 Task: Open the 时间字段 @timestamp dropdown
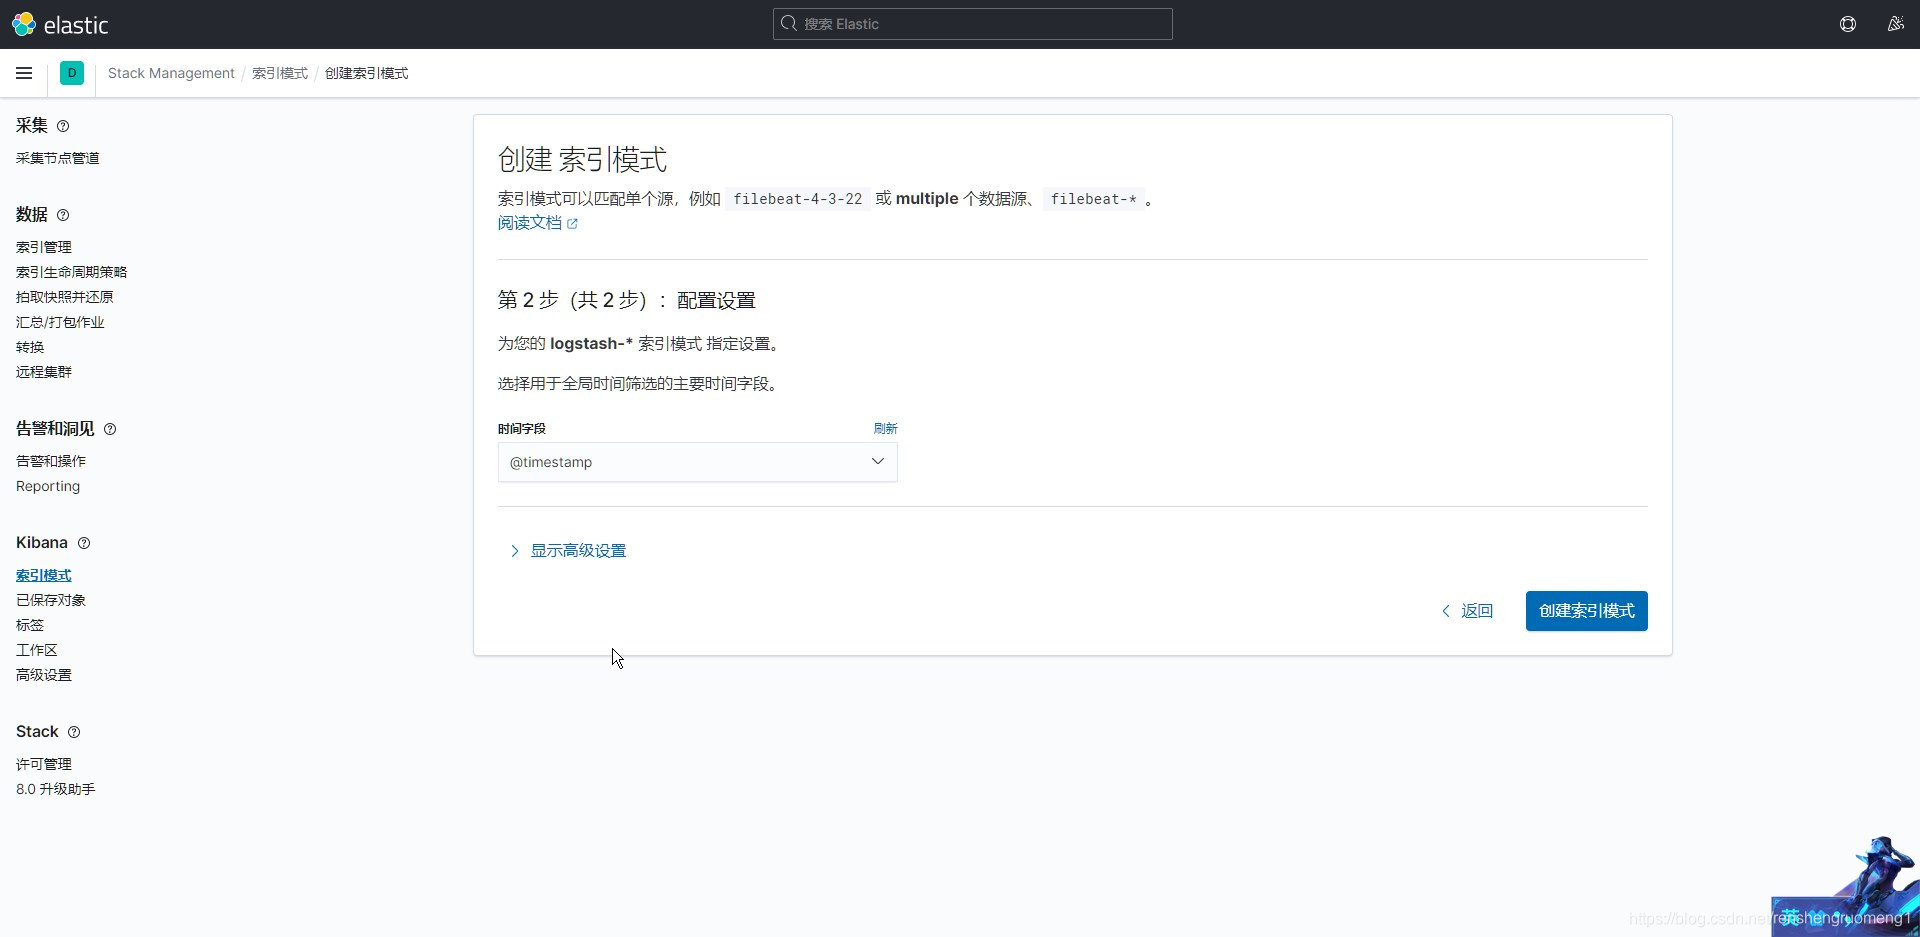pyautogui.click(x=697, y=462)
